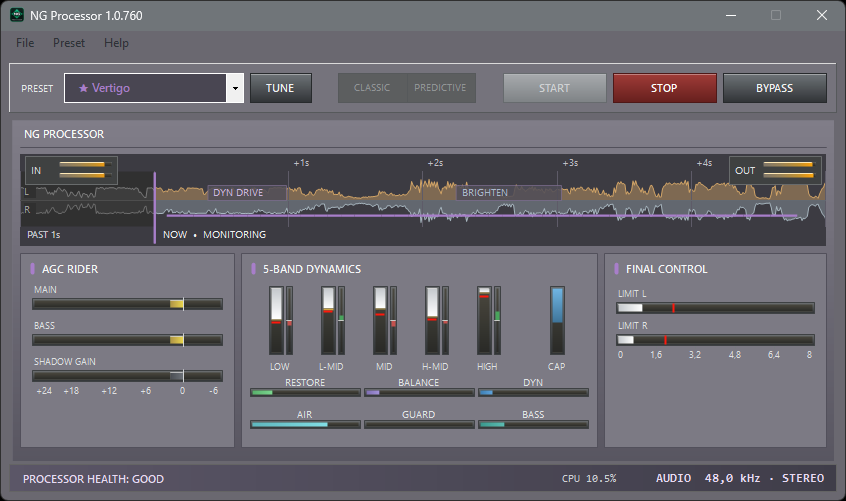Click the 48,0 kHz audio readout

732,478
